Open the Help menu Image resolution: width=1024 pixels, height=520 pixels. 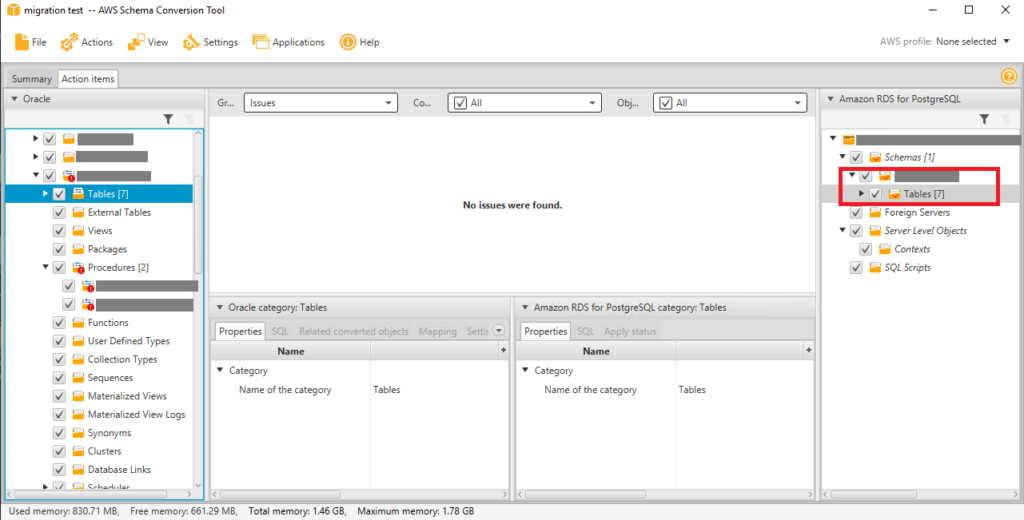point(360,42)
